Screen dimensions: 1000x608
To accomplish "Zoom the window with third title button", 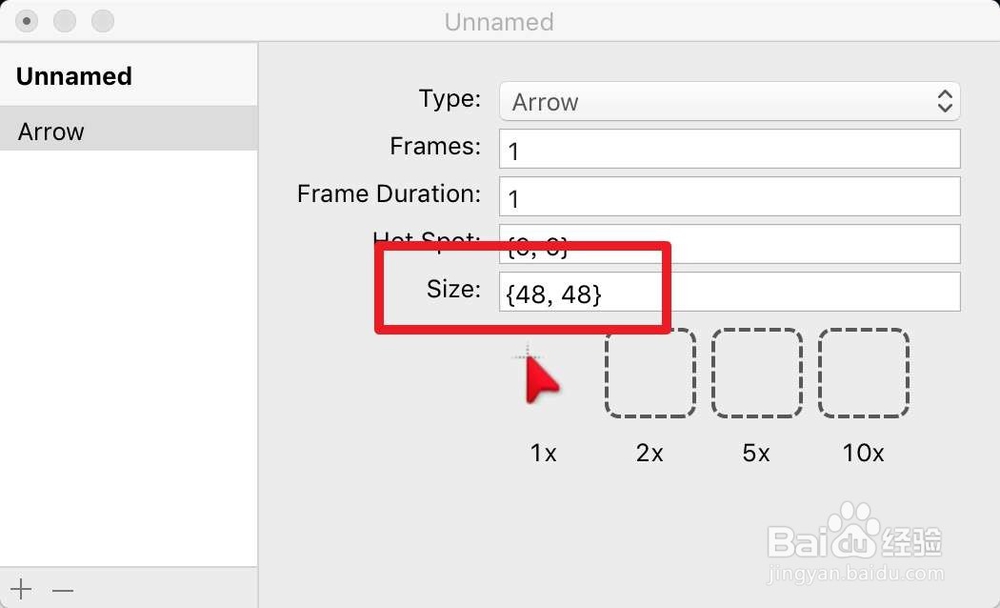I will click(x=102, y=21).
